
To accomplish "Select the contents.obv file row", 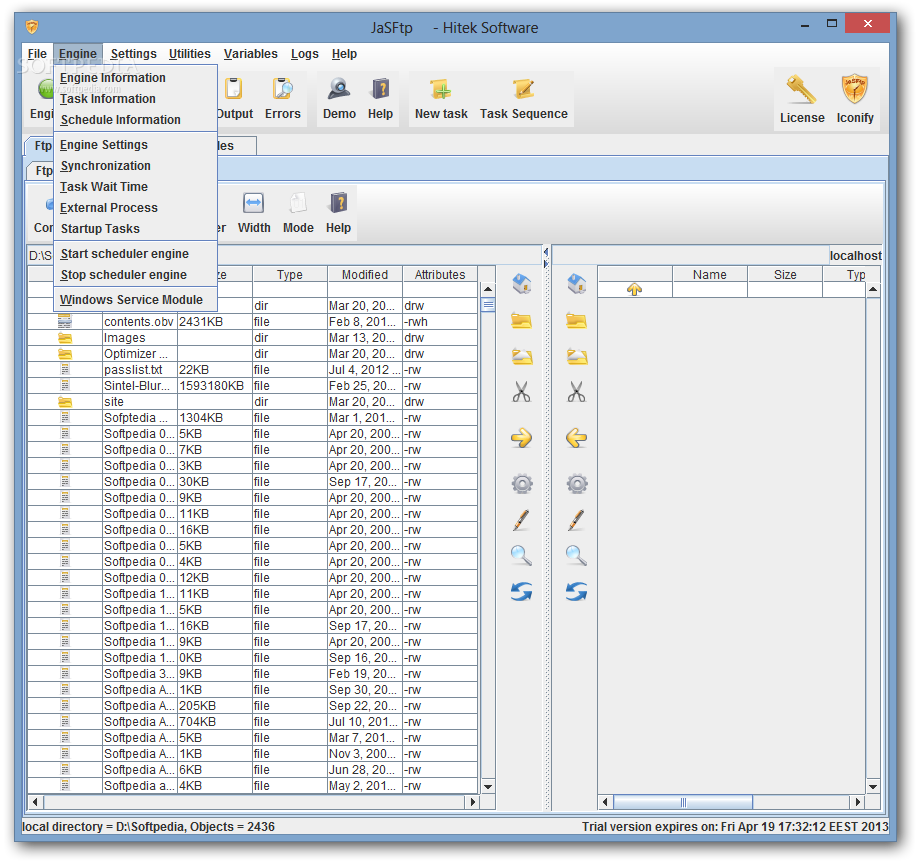I will coord(253,322).
